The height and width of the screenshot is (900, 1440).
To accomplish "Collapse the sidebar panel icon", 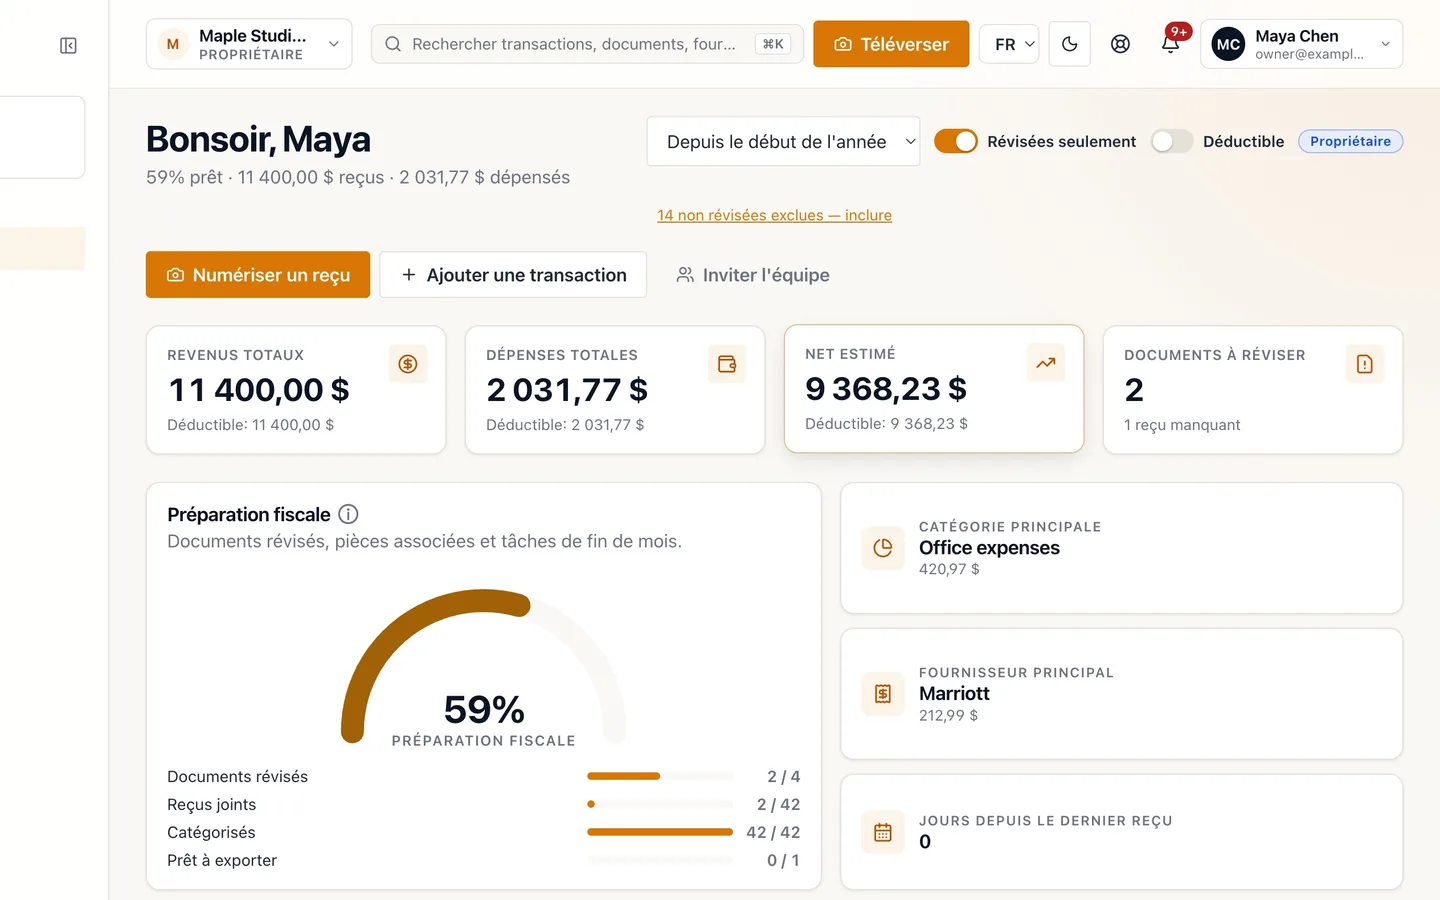I will (x=68, y=46).
